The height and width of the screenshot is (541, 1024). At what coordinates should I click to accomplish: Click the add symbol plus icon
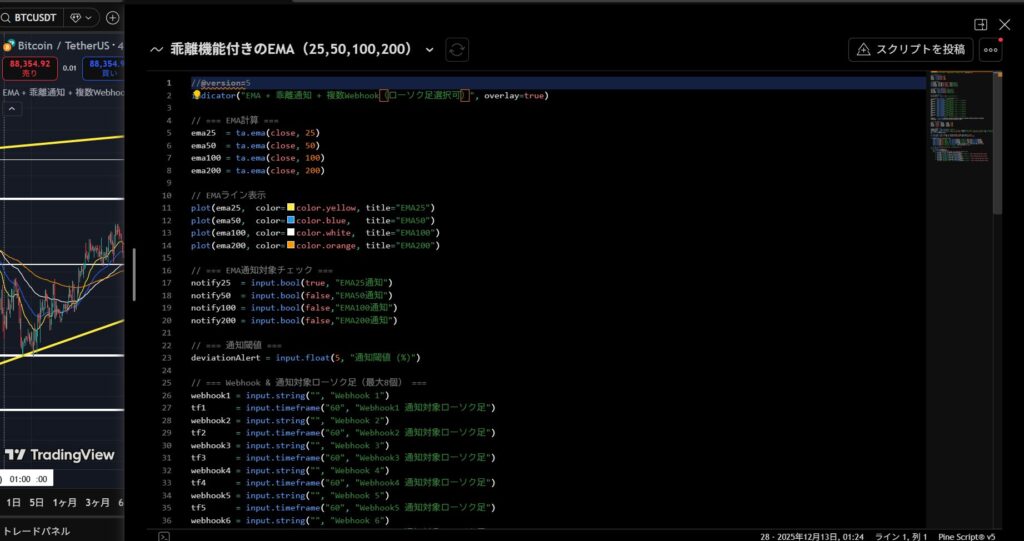(112, 18)
